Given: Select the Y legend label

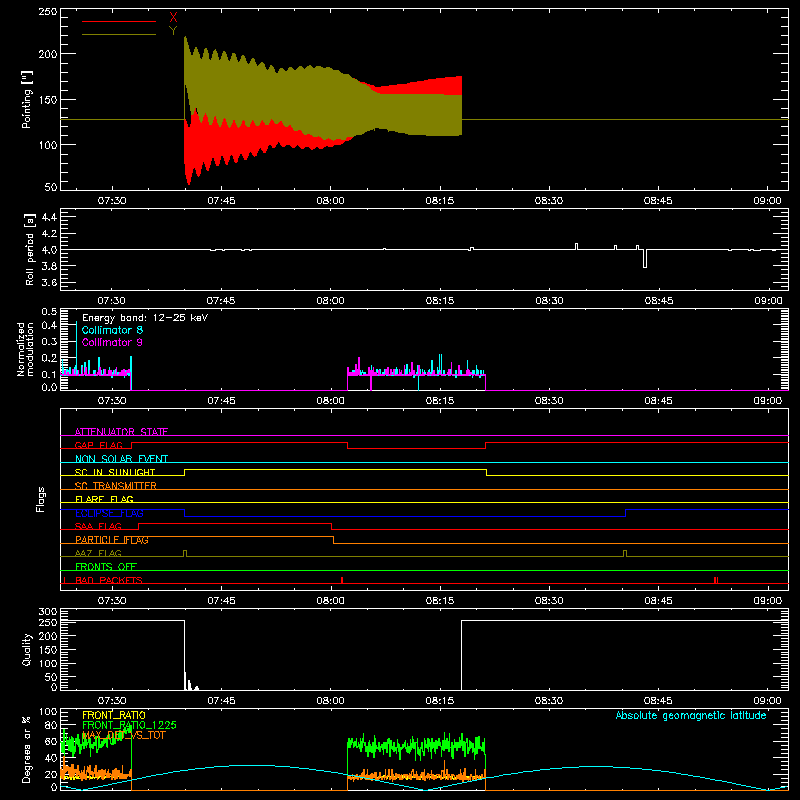Looking at the screenshot, I should coord(173,31).
